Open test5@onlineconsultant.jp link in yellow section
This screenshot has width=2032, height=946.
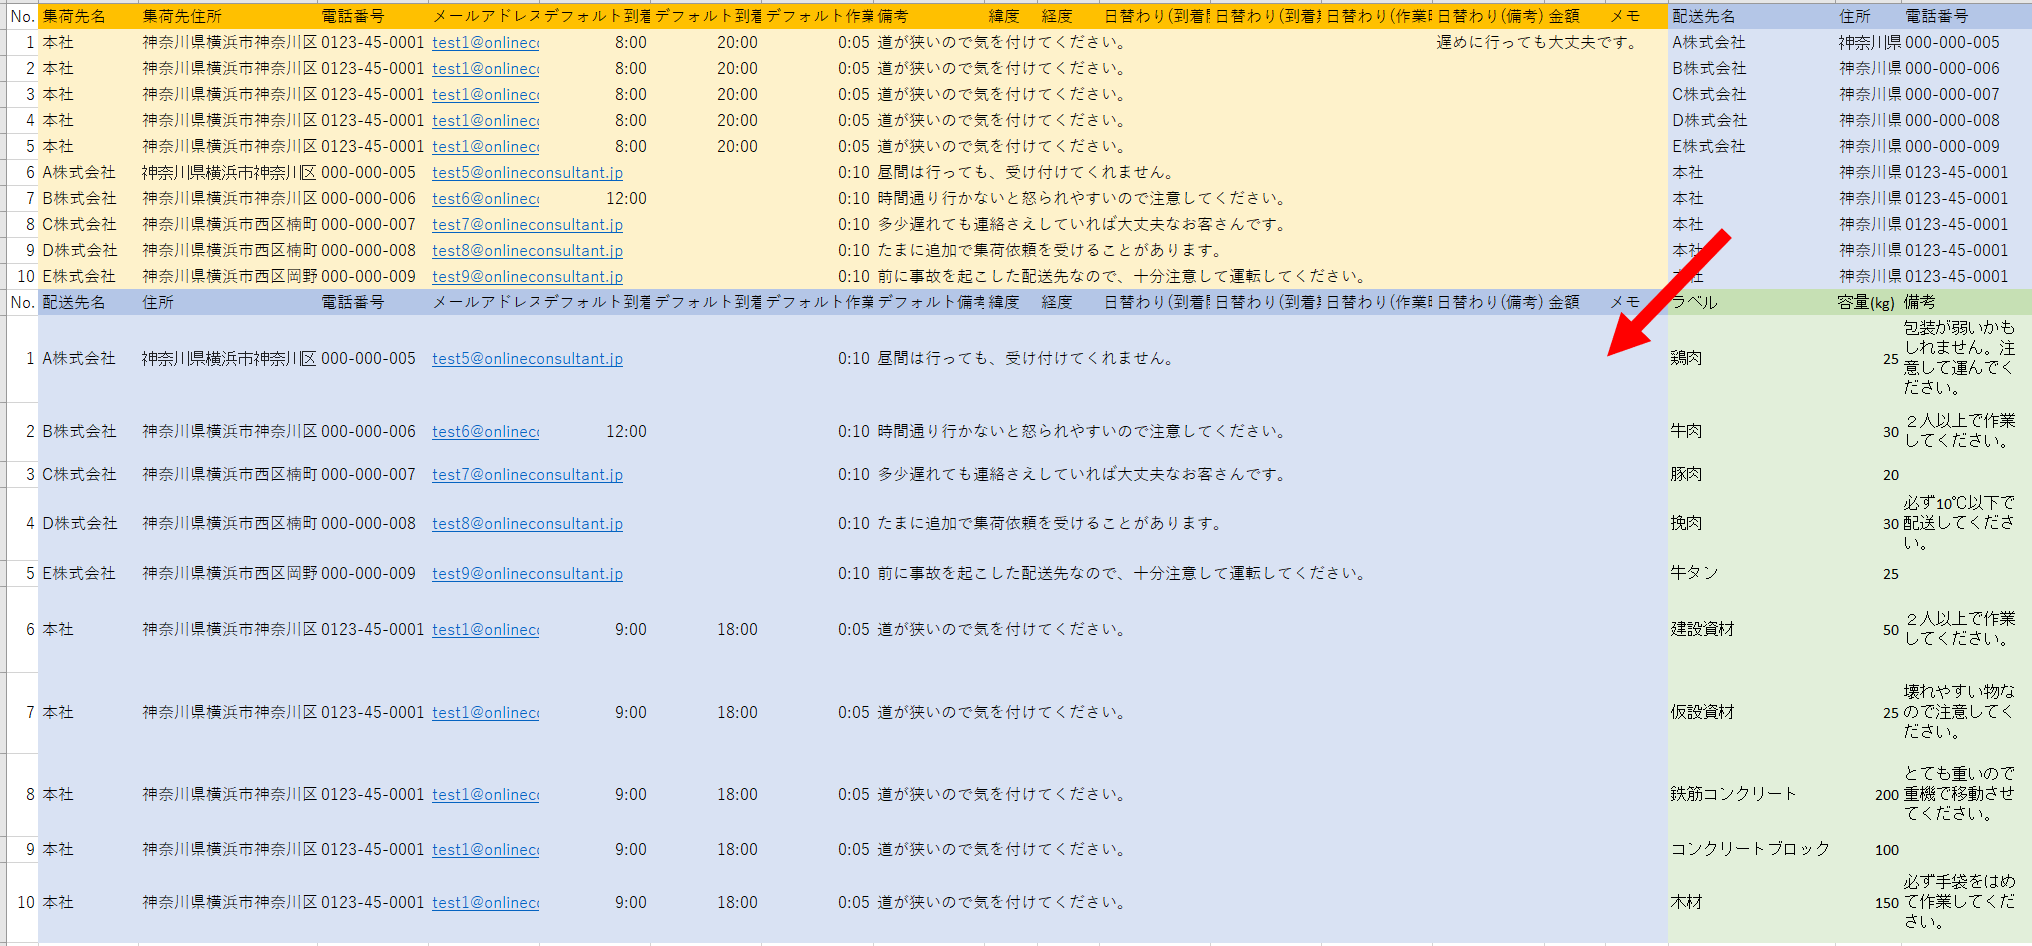click(x=527, y=173)
